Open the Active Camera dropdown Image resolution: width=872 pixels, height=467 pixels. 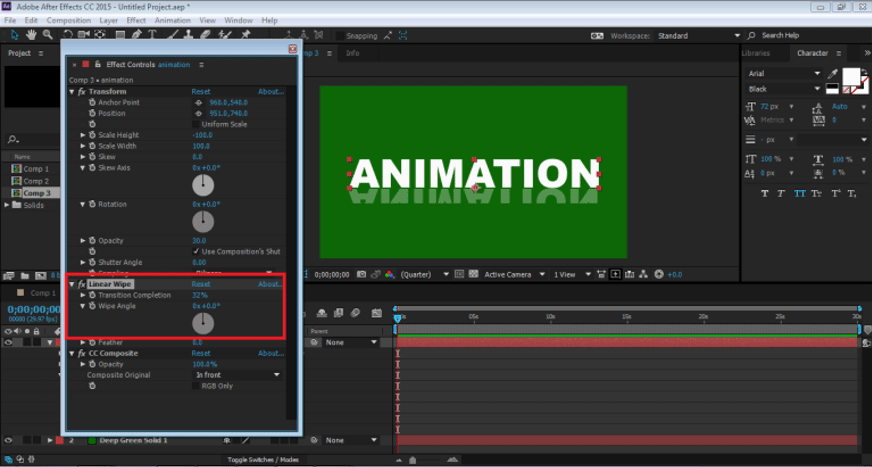click(x=515, y=274)
